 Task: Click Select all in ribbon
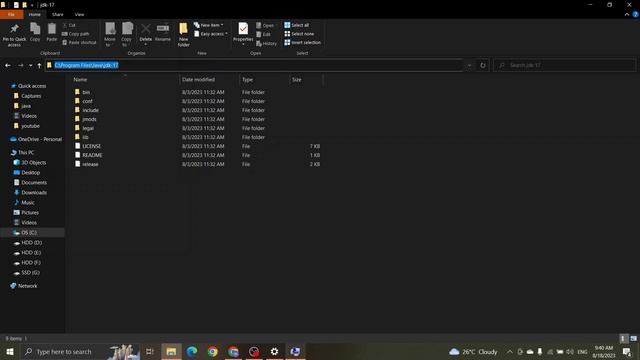tap(297, 25)
